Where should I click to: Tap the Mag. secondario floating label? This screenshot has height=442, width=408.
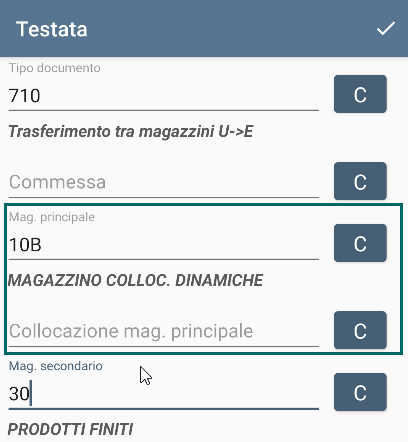(x=56, y=366)
